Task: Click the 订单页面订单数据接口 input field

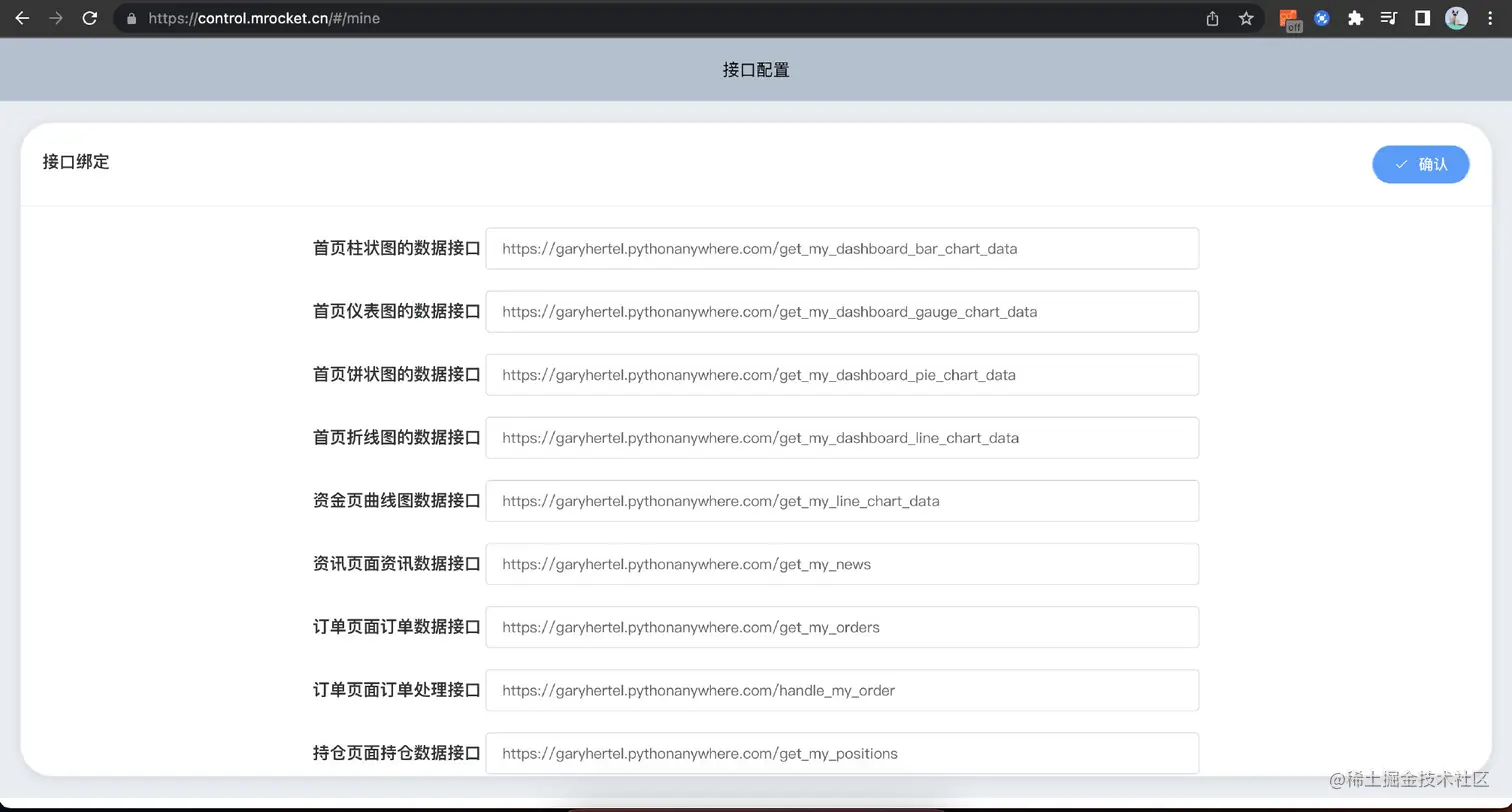Action: point(842,626)
